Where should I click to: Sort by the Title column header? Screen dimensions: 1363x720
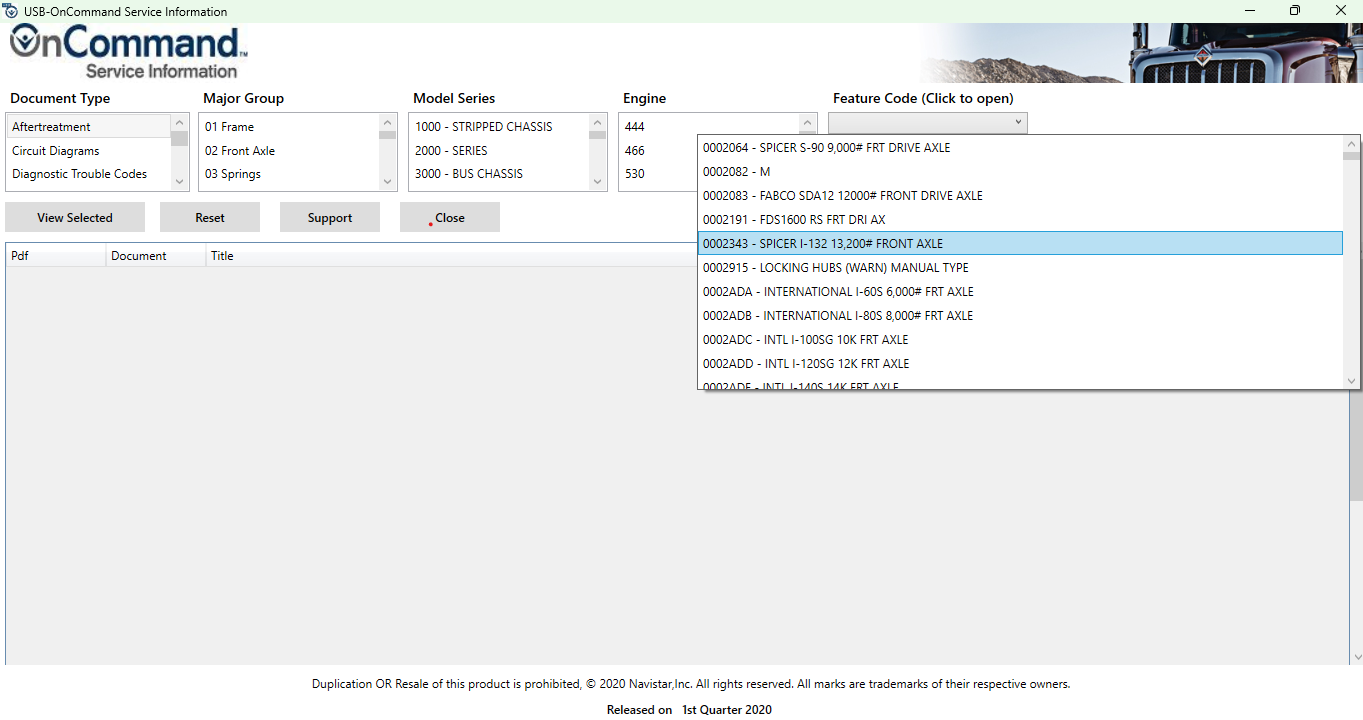[222, 256]
